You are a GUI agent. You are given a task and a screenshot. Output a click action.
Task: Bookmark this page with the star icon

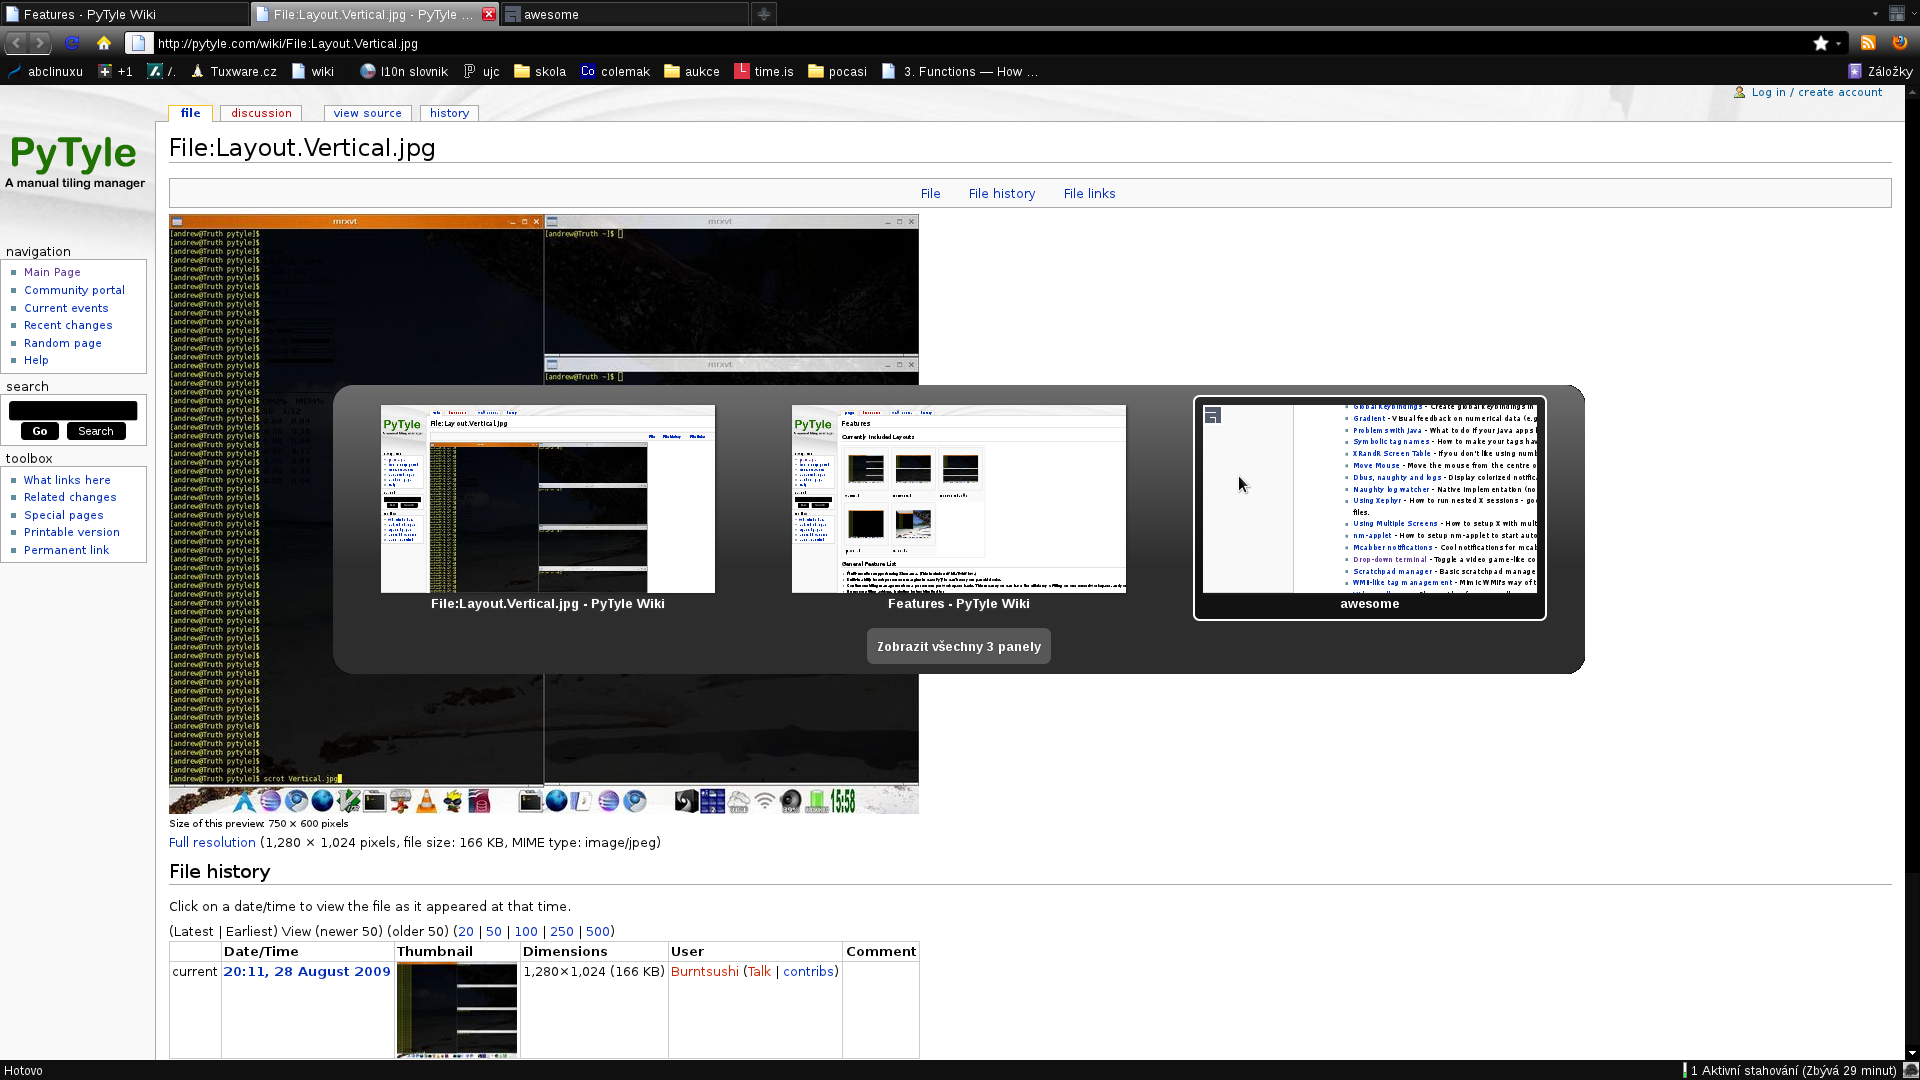pos(1821,43)
